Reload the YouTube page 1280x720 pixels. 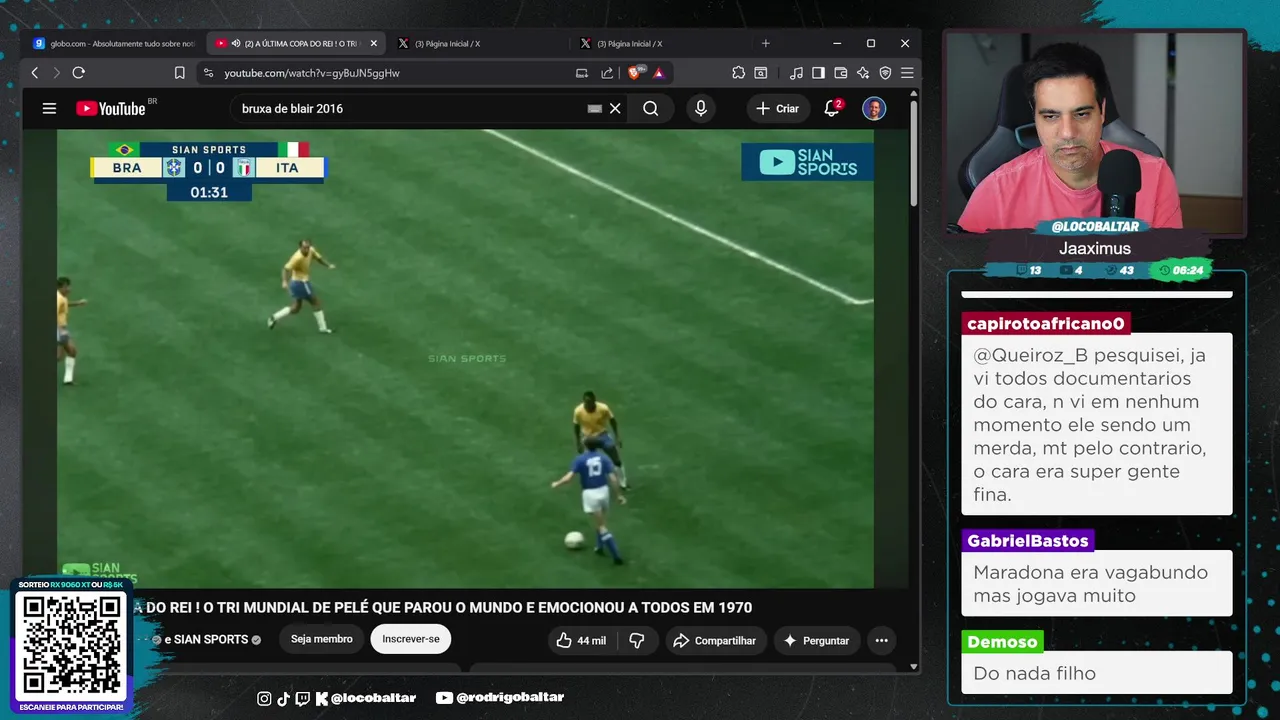(79, 73)
